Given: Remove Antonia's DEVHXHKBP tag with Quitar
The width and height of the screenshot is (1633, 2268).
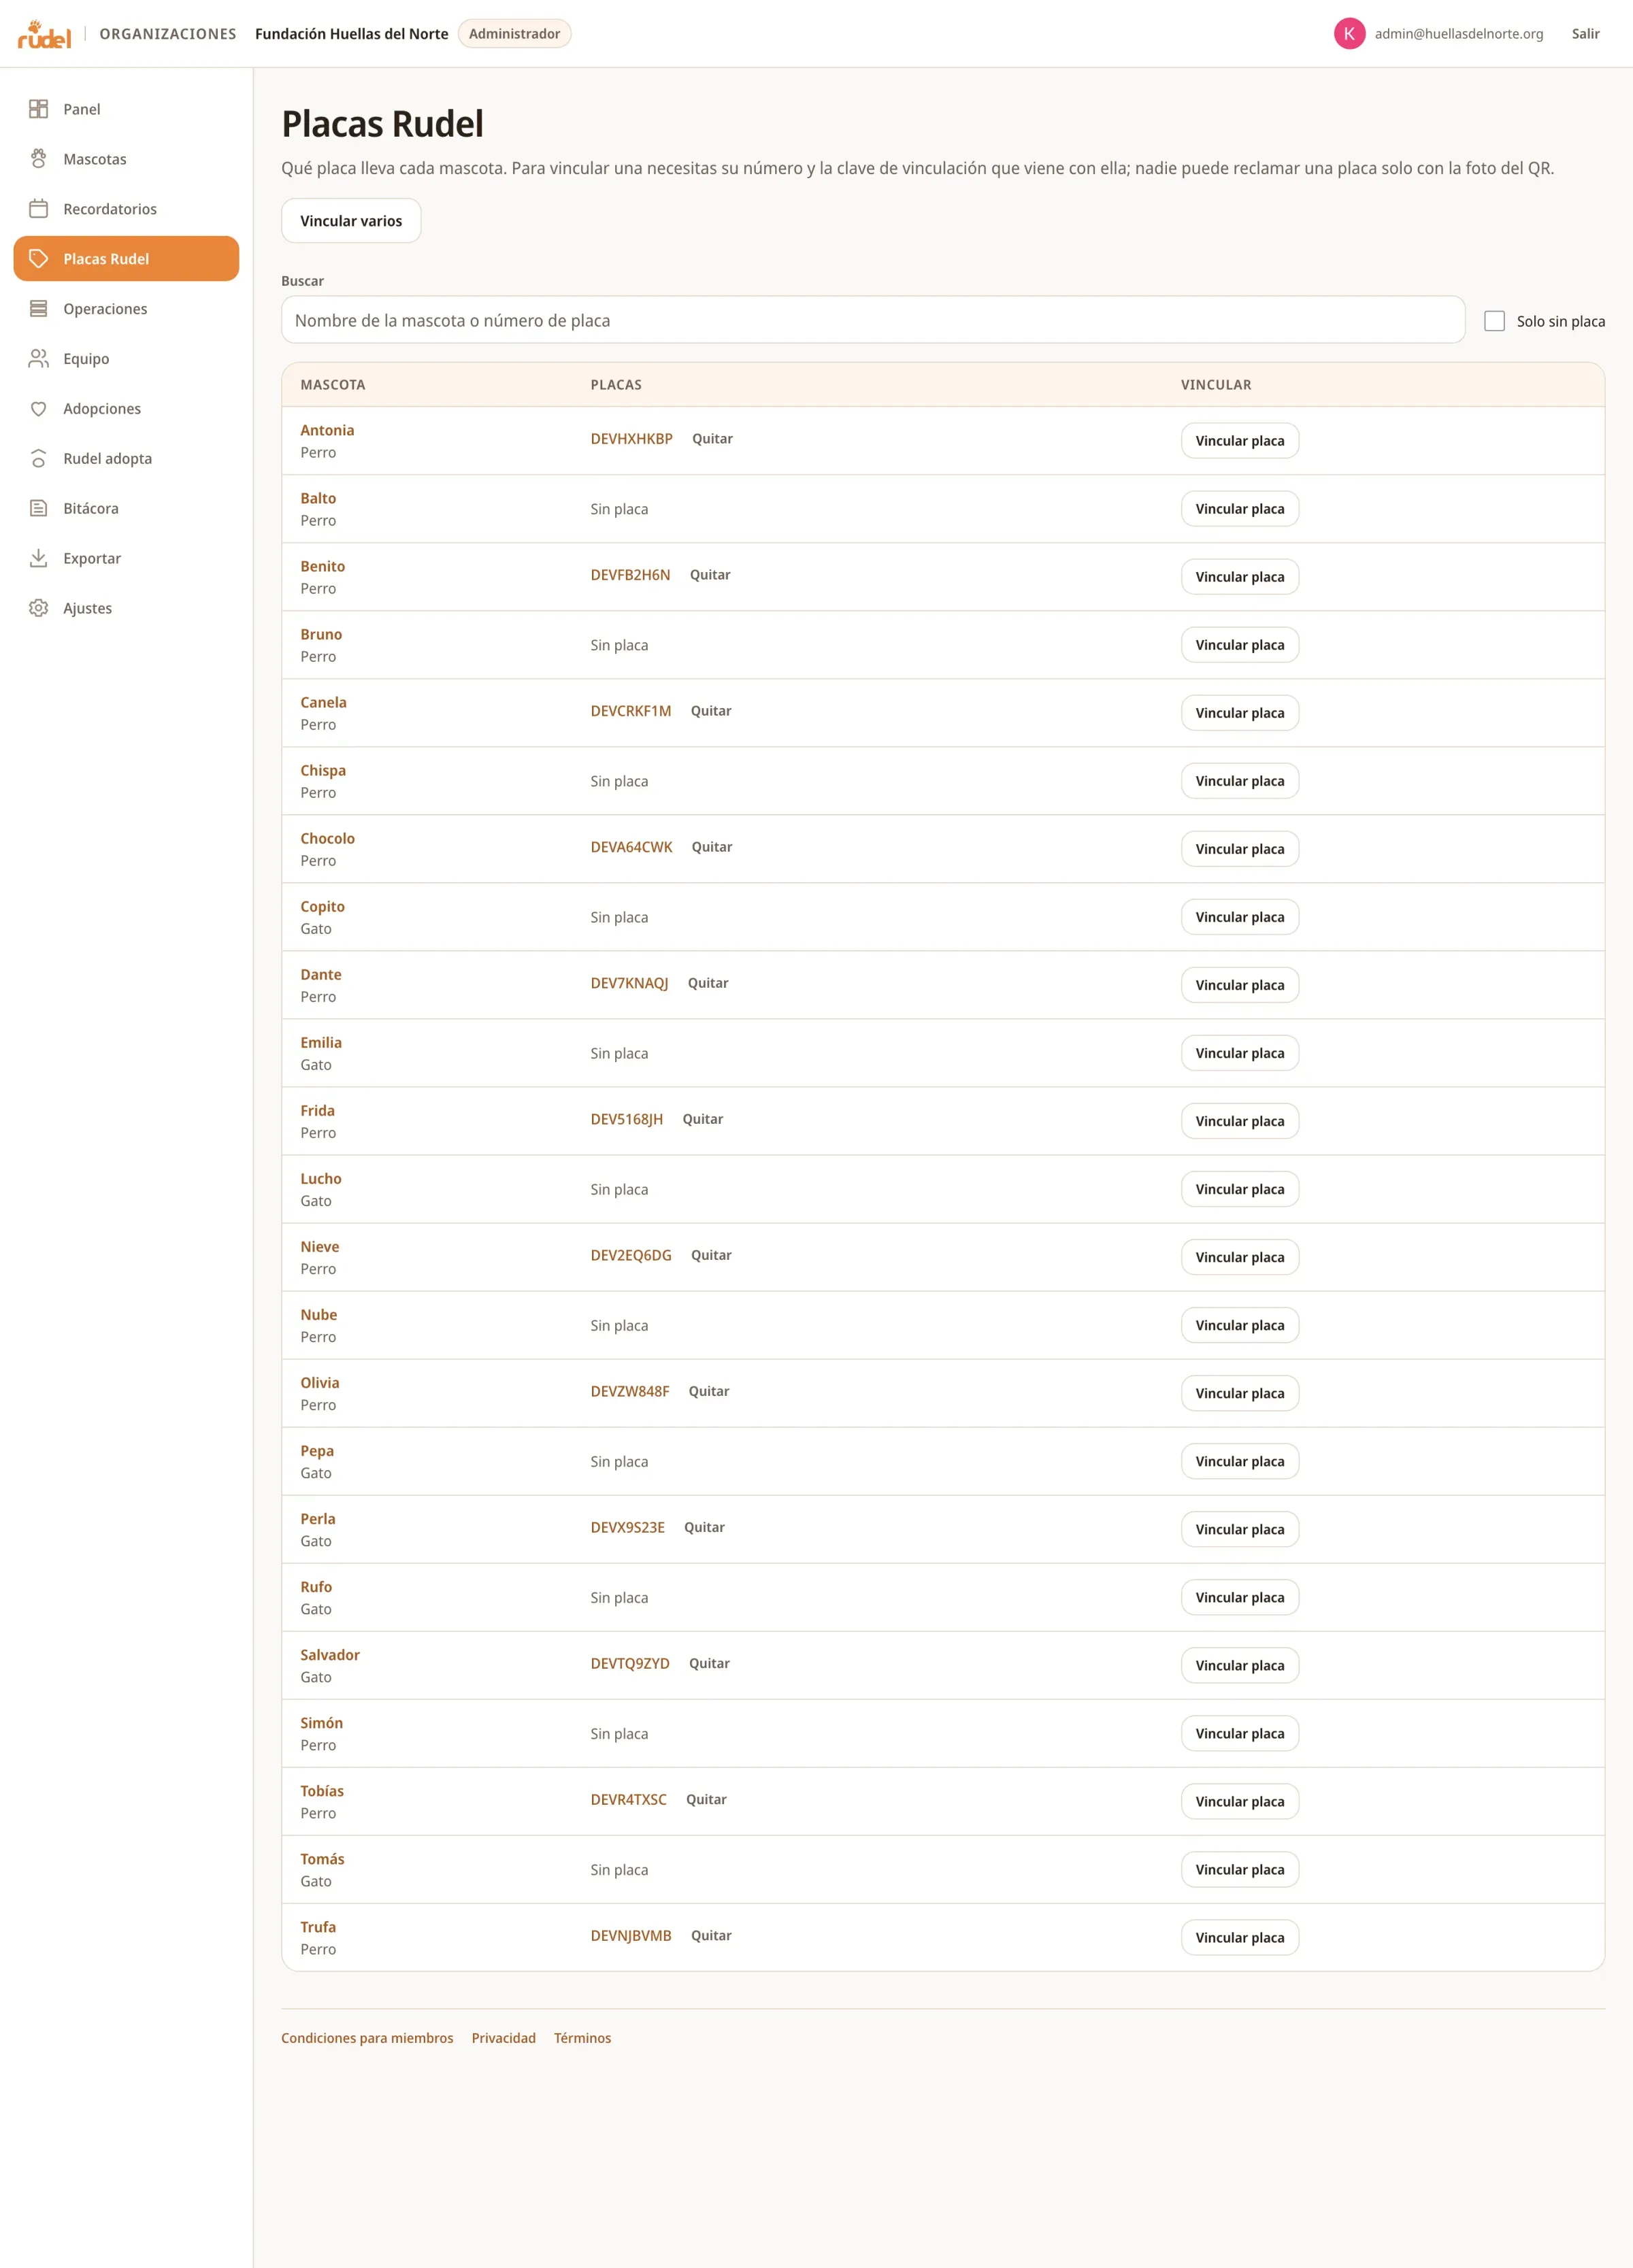Looking at the screenshot, I should pyautogui.click(x=712, y=439).
